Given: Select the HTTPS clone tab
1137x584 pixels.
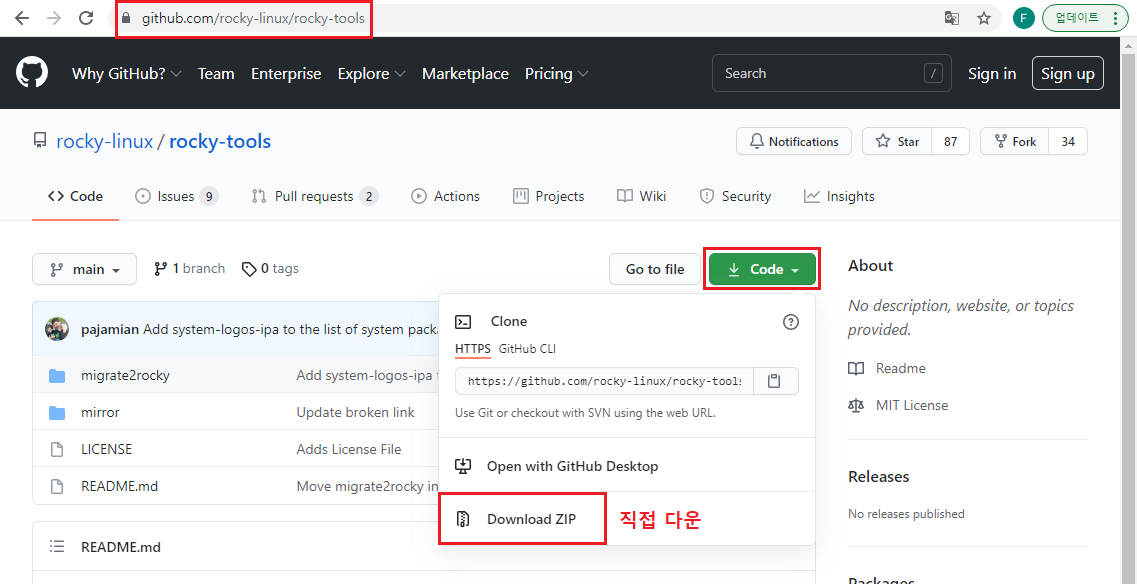Looking at the screenshot, I should (x=473, y=349).
